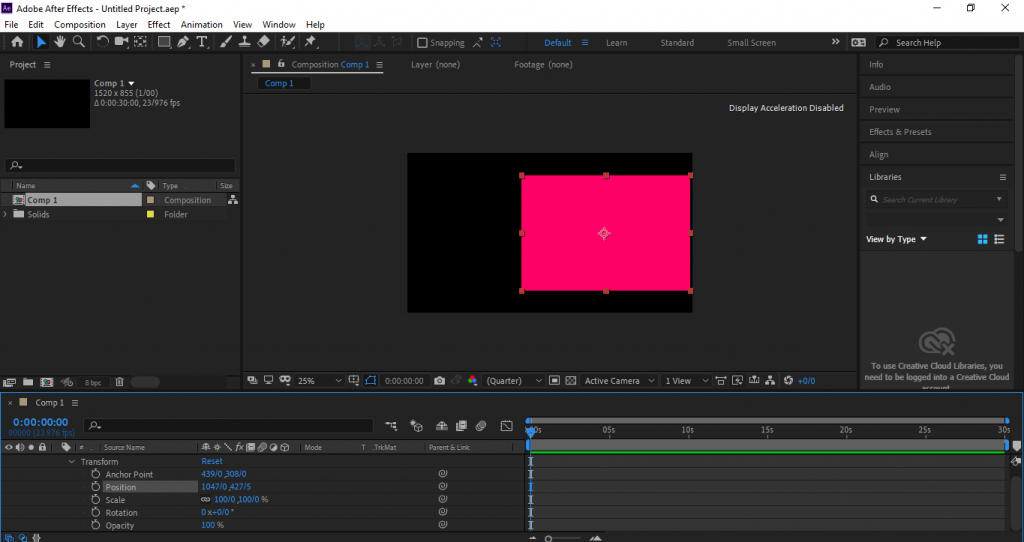Open the Effect menu
The width and height of the screenshot is (1024, 542).
(159, 25)
